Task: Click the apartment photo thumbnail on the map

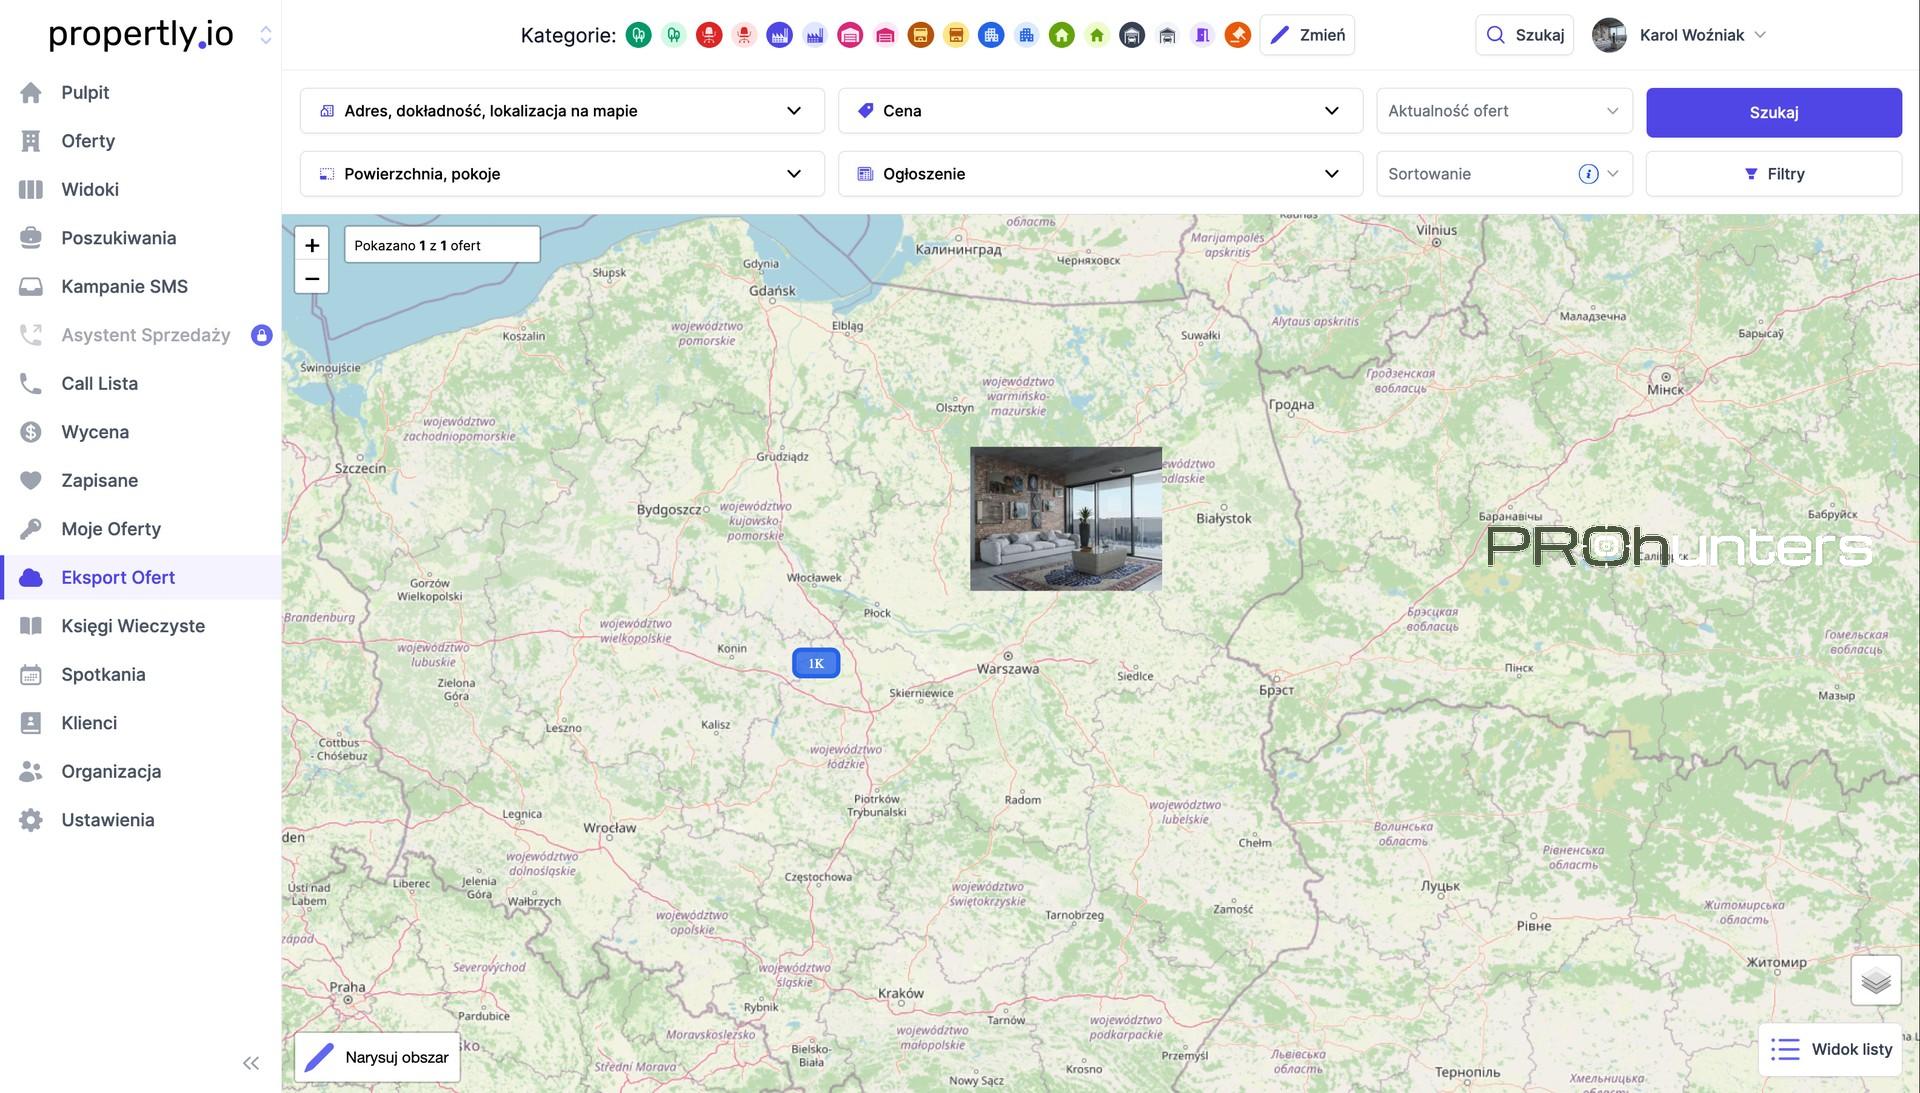Action: click(x=1065, y=518)
